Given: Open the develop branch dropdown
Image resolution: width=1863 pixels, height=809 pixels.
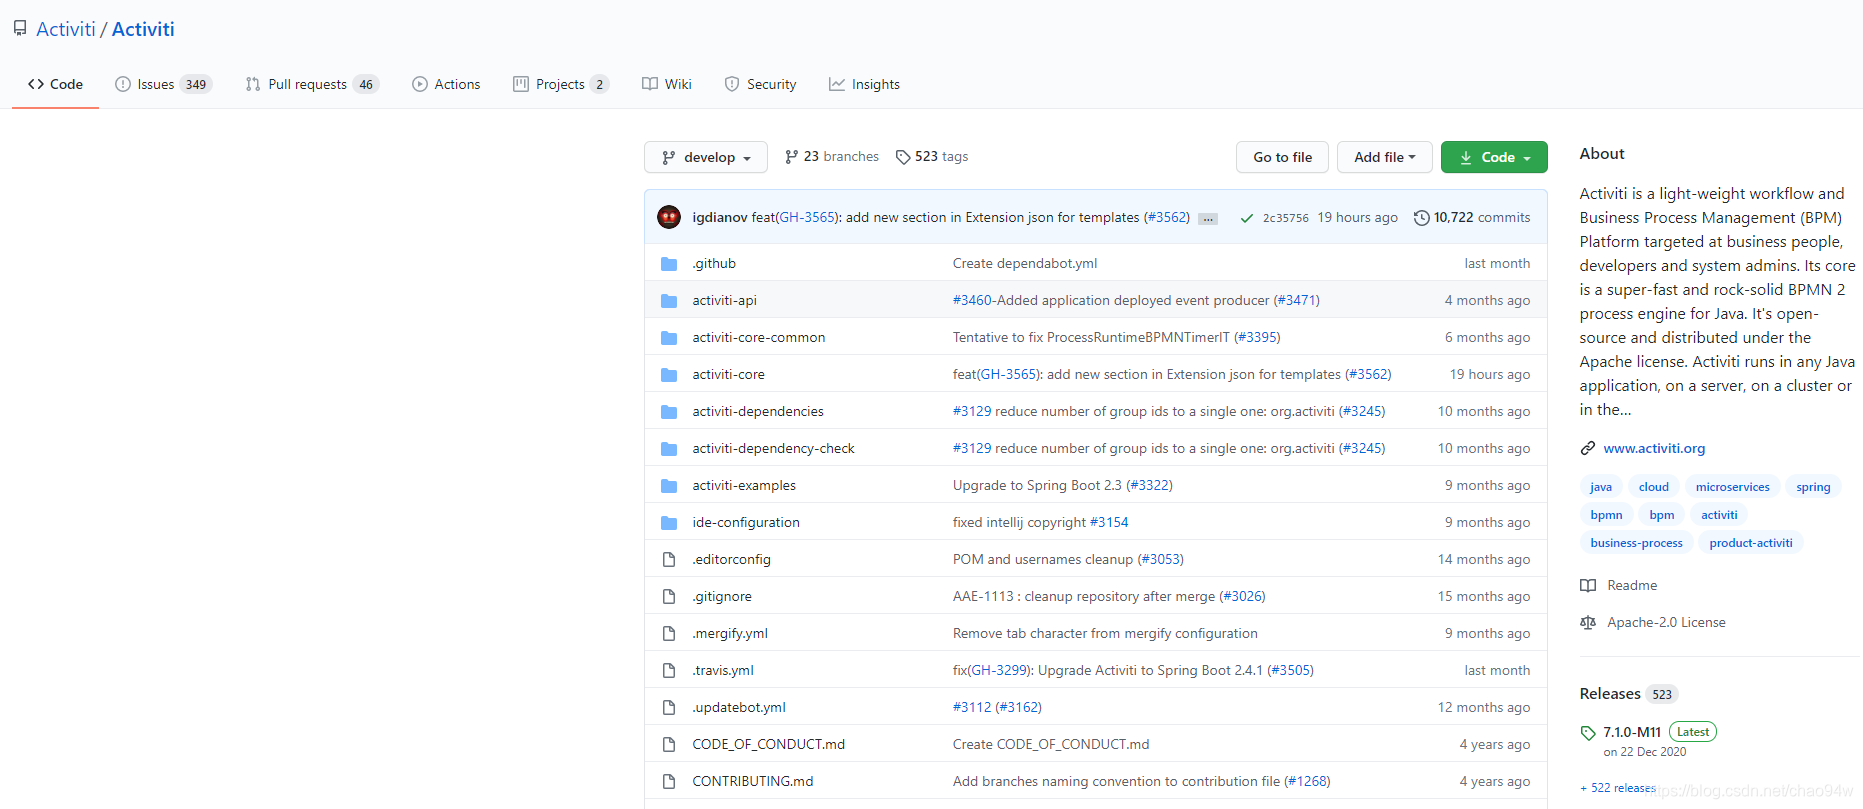Looking at the screenshot, I should coord(706,157).
